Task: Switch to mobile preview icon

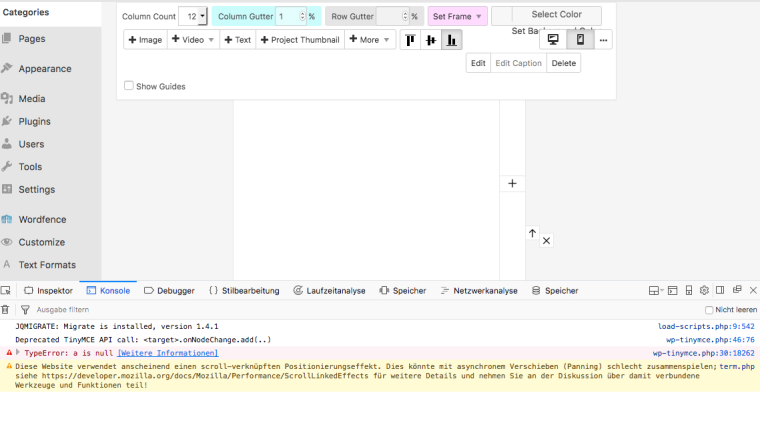Action: (580, 40)
